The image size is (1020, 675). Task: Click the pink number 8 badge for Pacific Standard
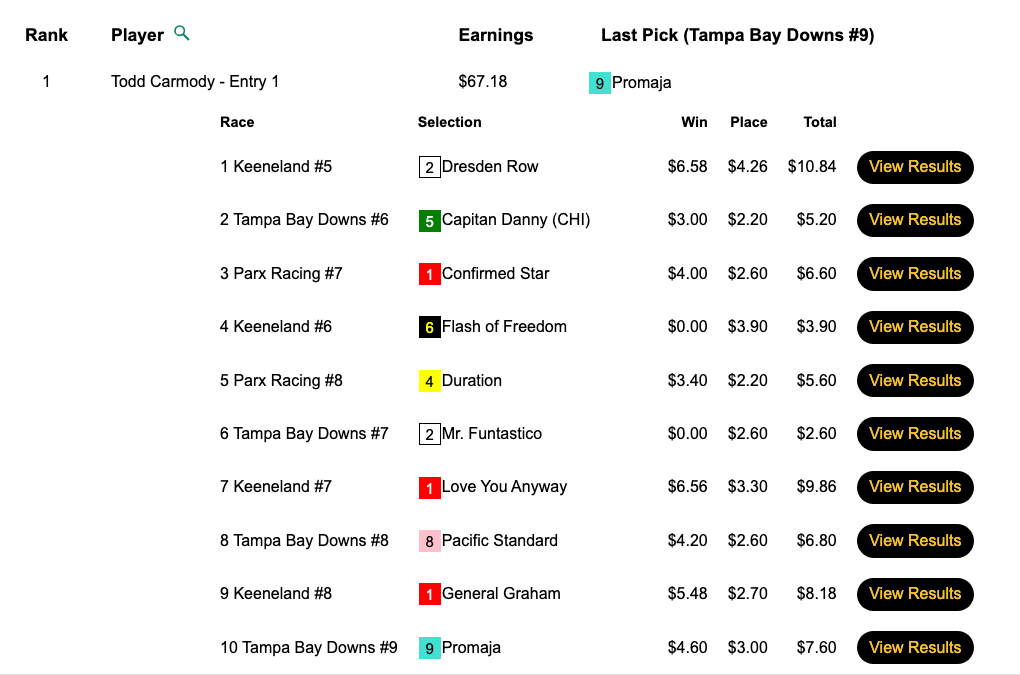429,541
